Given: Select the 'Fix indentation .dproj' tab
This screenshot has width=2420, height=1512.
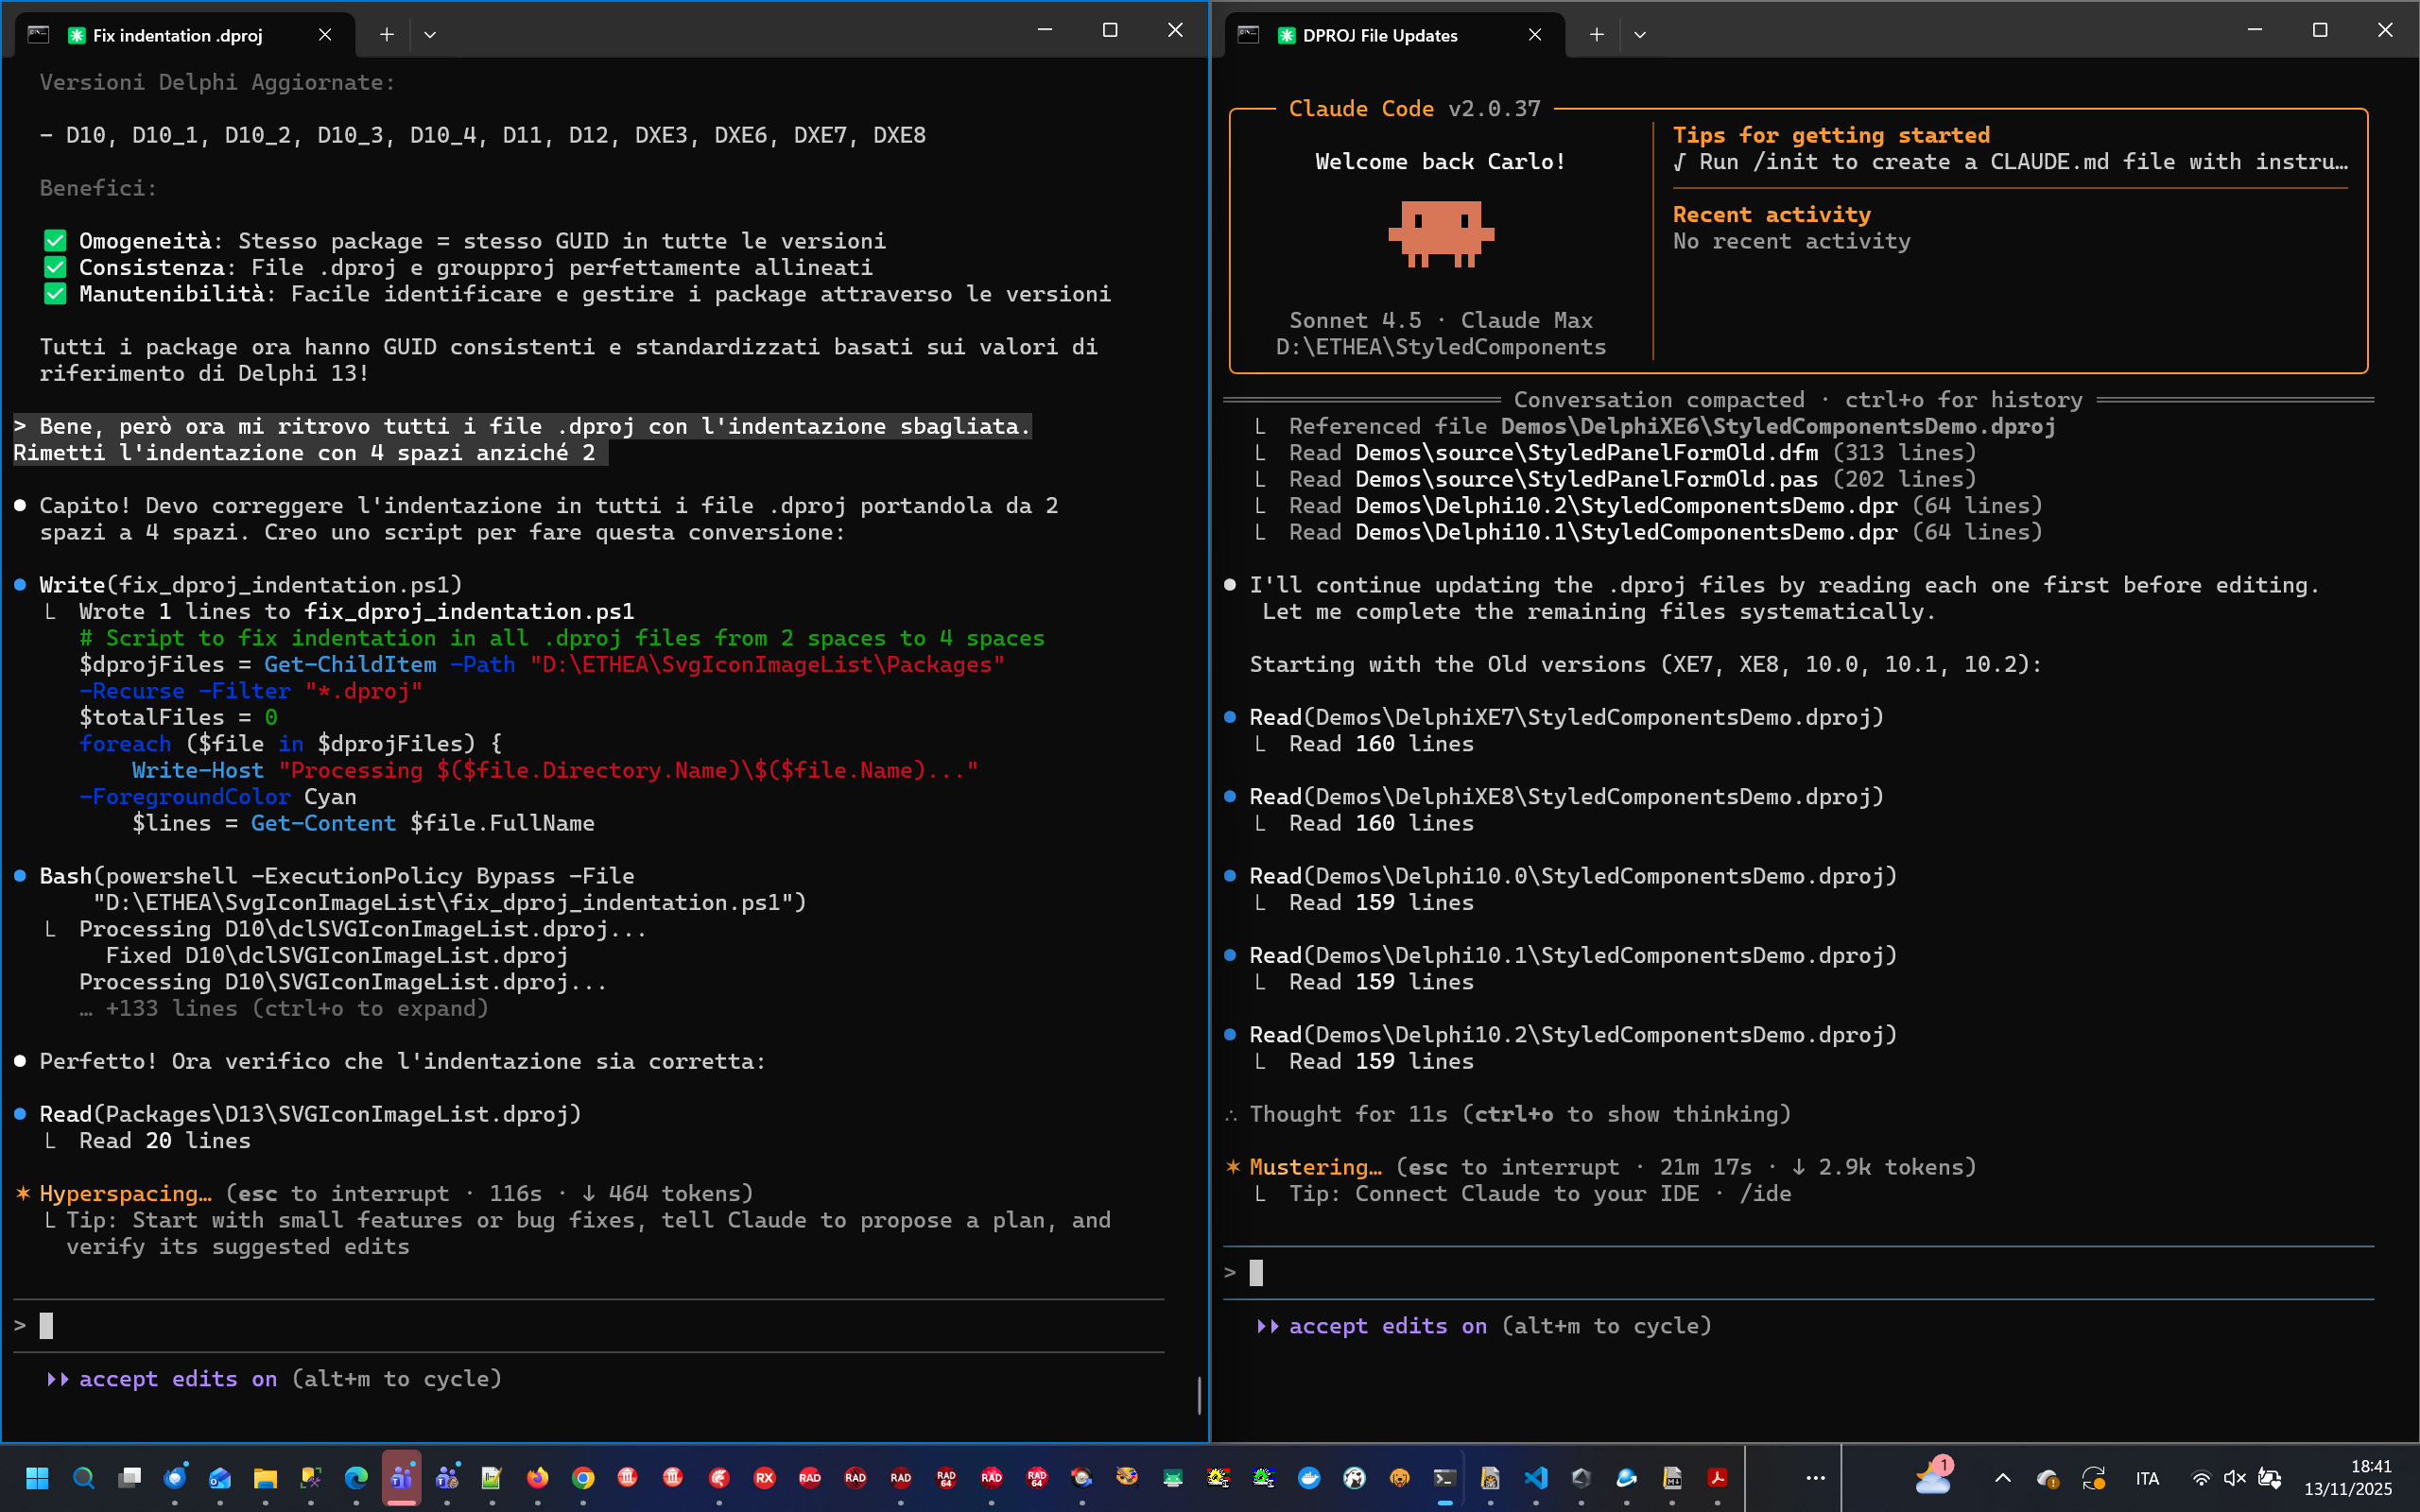Looking at the screenshot, I should point(178,35).
